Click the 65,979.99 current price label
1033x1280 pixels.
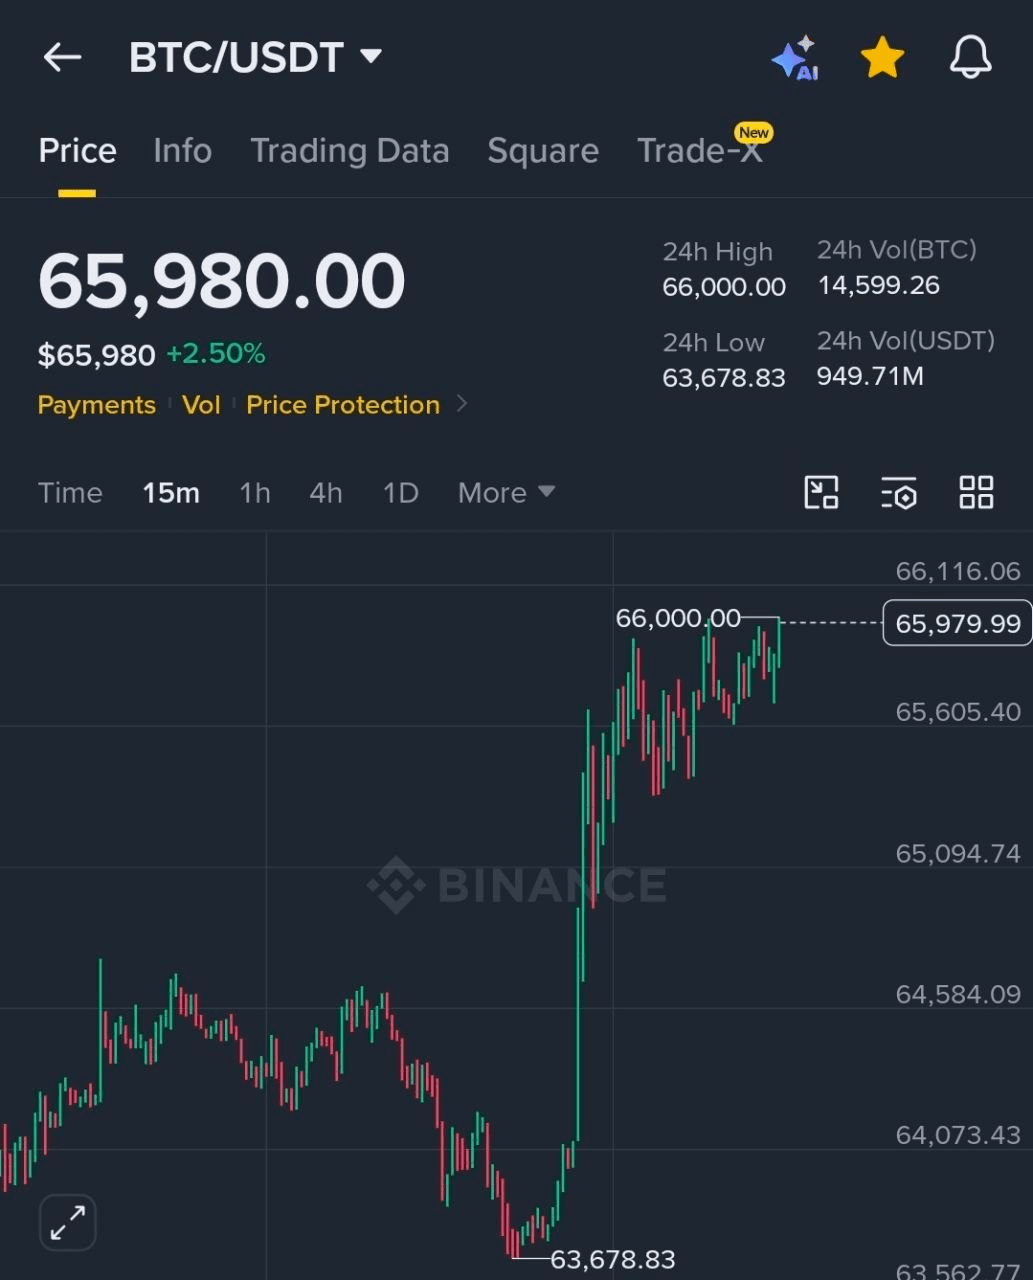[x=957, y=623]
